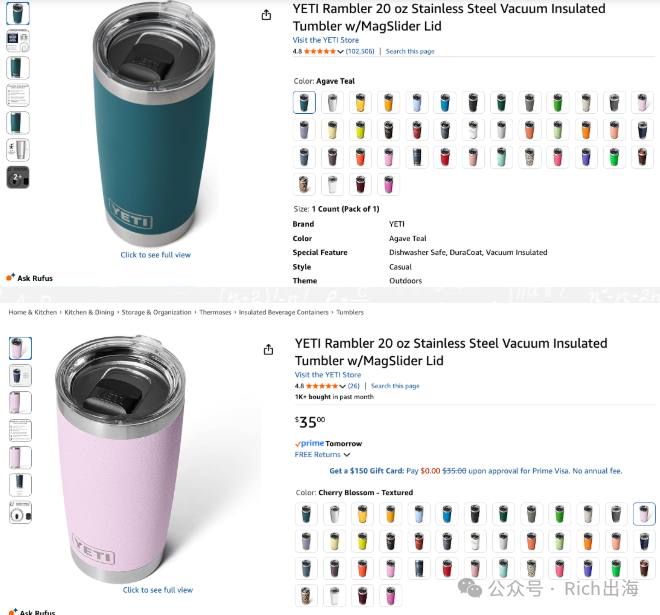
Task: Open the Kitchen & Dining breadcrumb
Action: [x=89, y=312]
